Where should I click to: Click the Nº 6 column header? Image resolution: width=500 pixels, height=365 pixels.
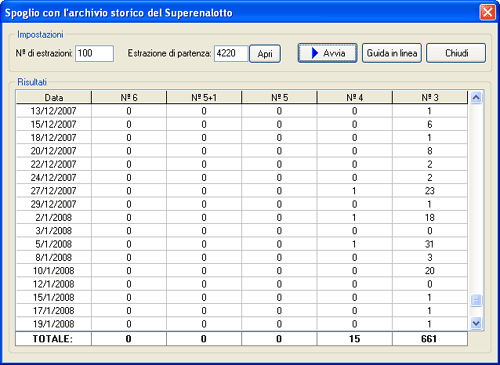(129, 97)
